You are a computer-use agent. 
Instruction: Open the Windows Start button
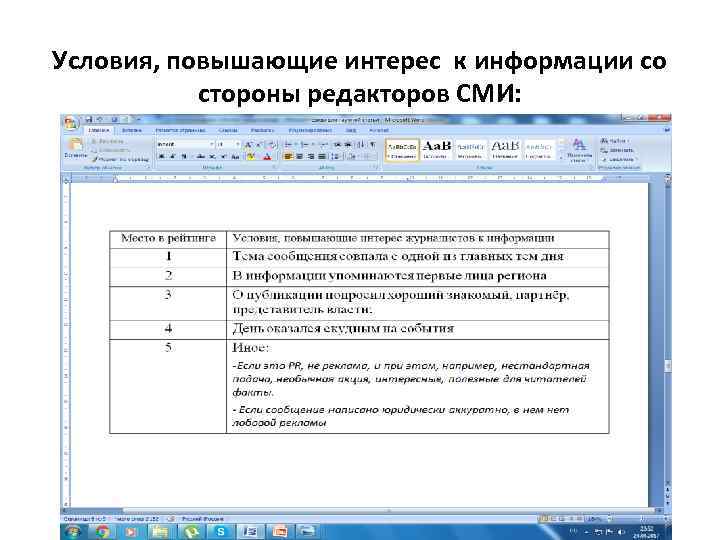[x=73, y=532]
